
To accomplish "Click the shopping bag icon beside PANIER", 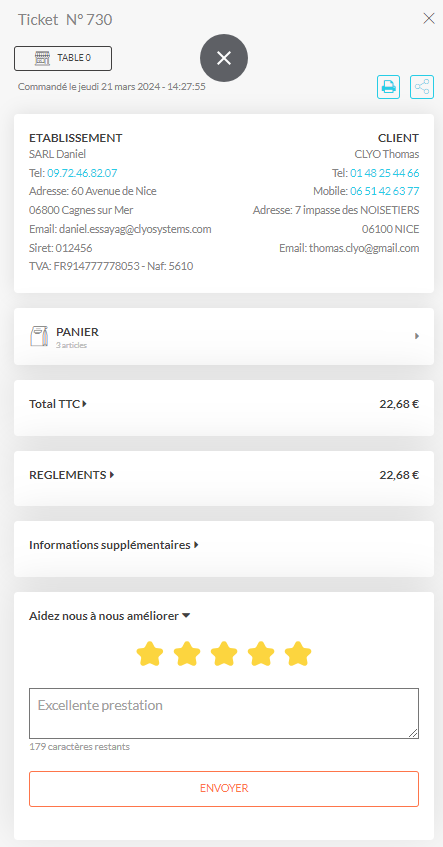I will coord(39,336).
